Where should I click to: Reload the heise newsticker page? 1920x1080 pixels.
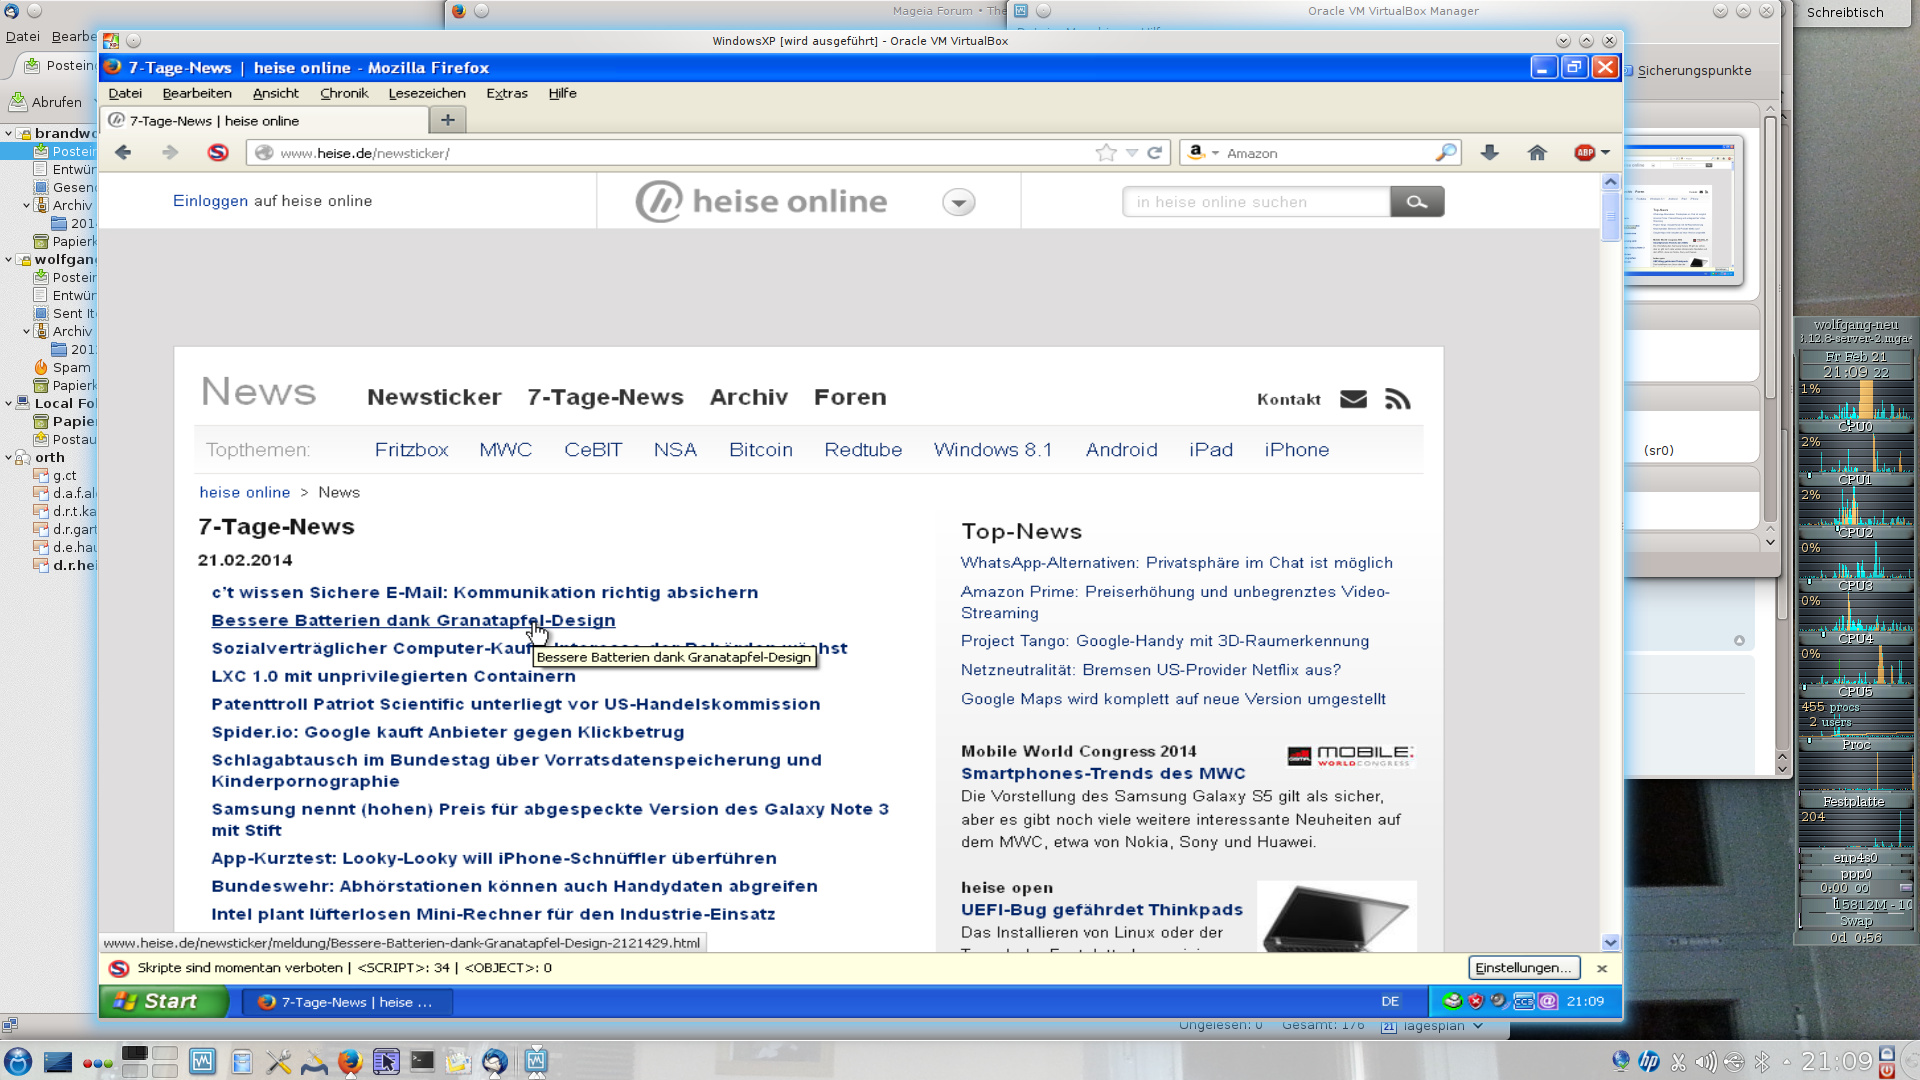pos(1155,153)
